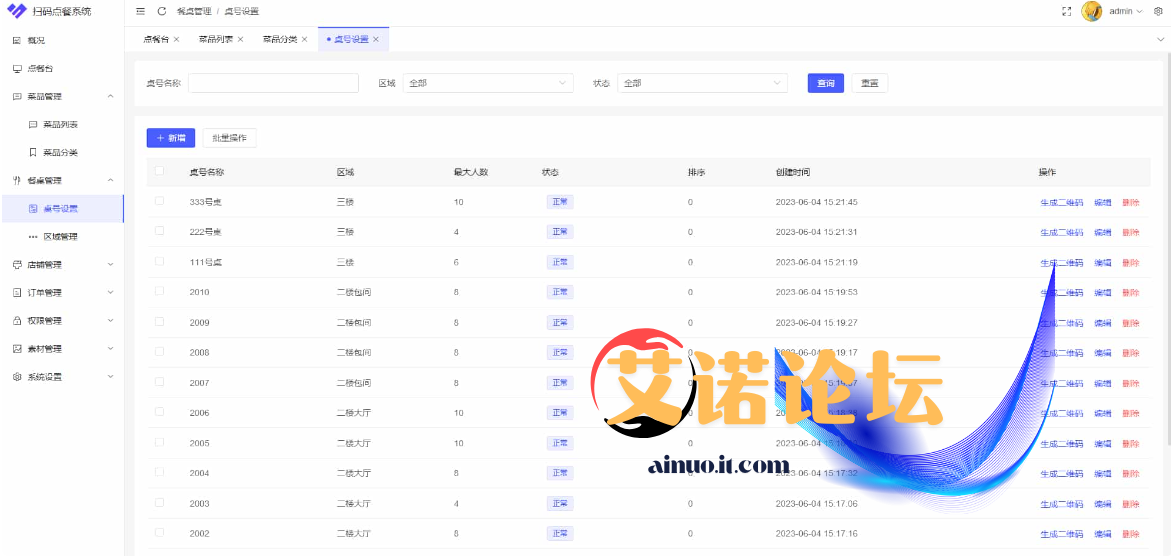Open the admin account dropdown
The image size is (1171, 556).
click(1125, 11)
